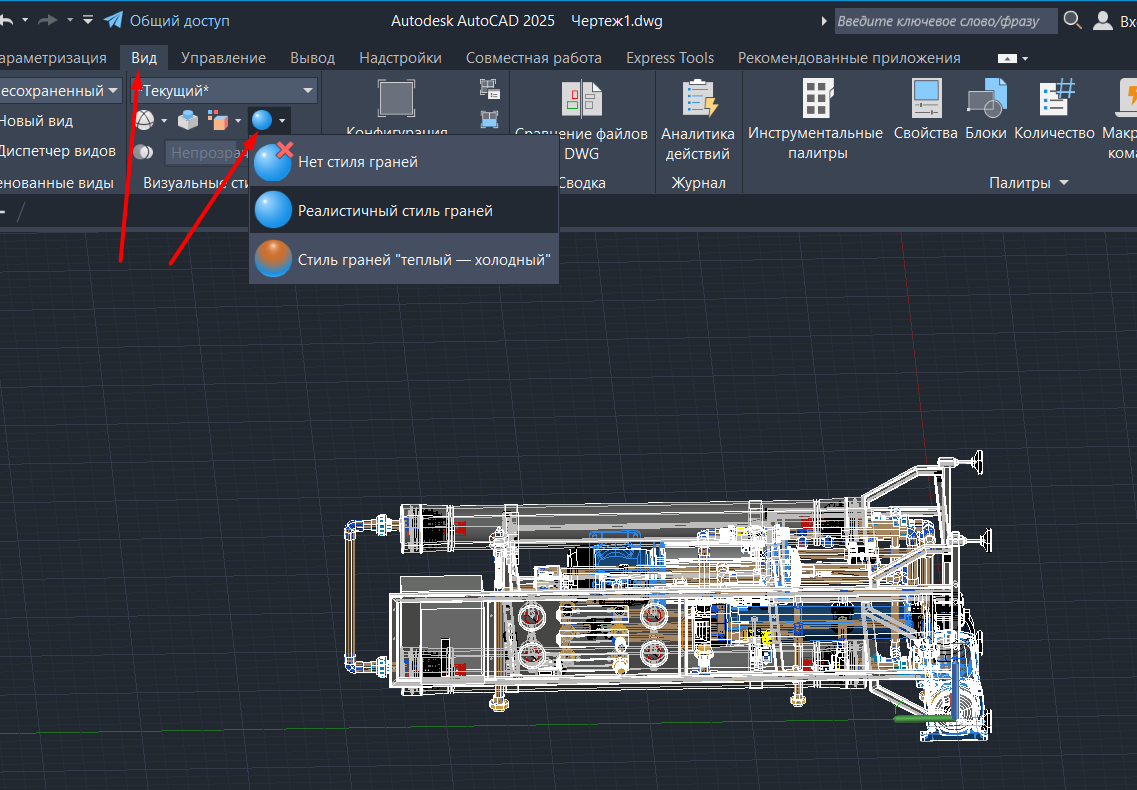Toggle the X-ray transparency effect icon
This screenshot has width=1137, height=790.
144,152
